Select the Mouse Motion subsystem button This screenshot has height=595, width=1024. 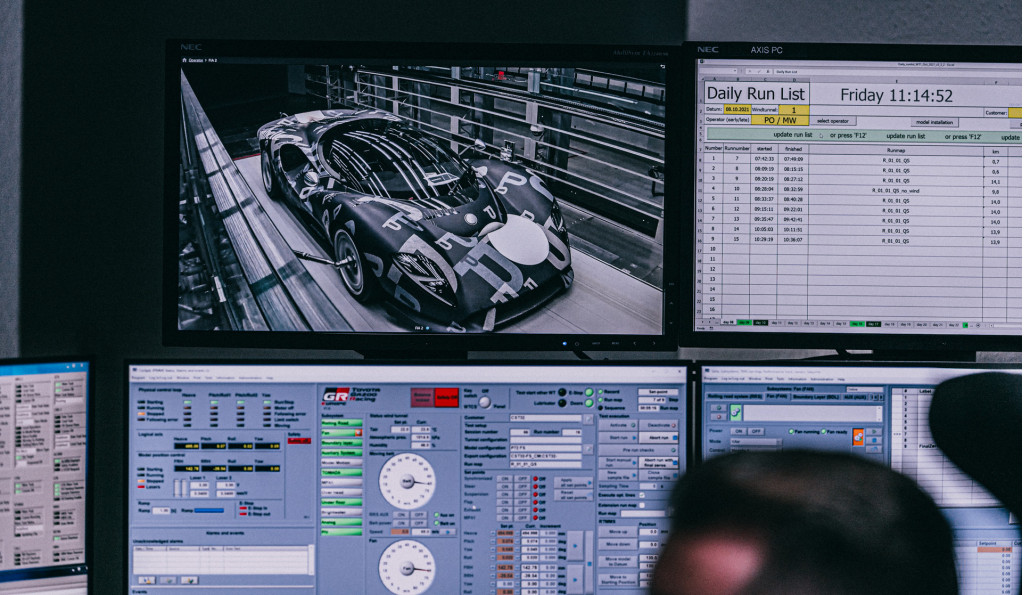click(342, 462)
